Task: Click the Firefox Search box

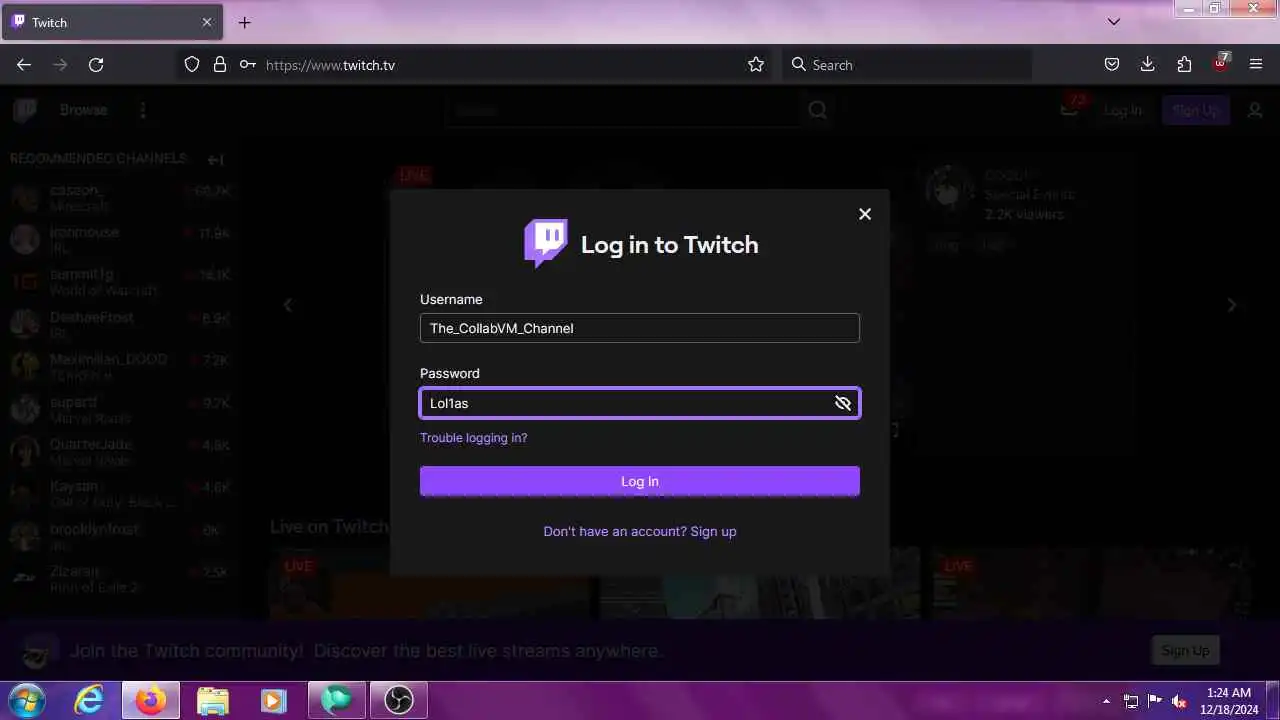Action: click(x=907, y=65)
